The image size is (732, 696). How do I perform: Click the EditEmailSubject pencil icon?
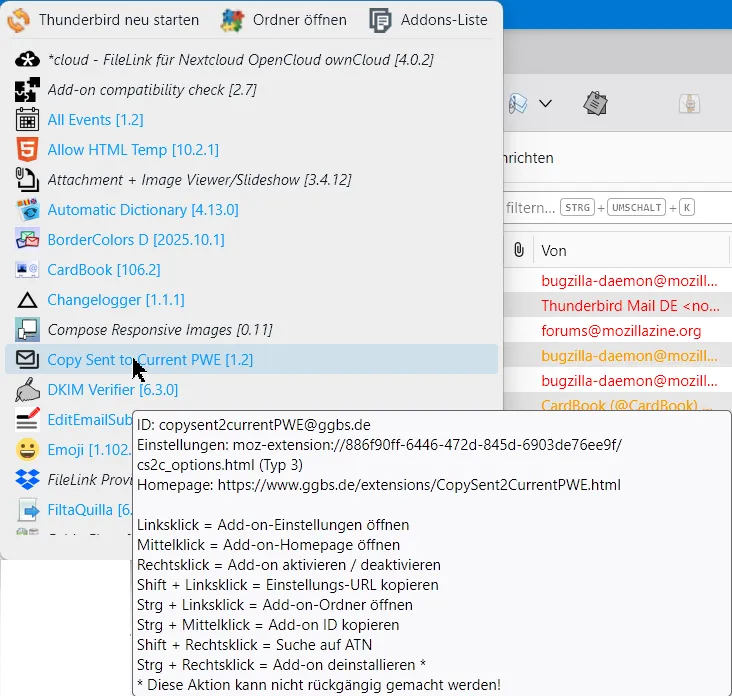27,419
